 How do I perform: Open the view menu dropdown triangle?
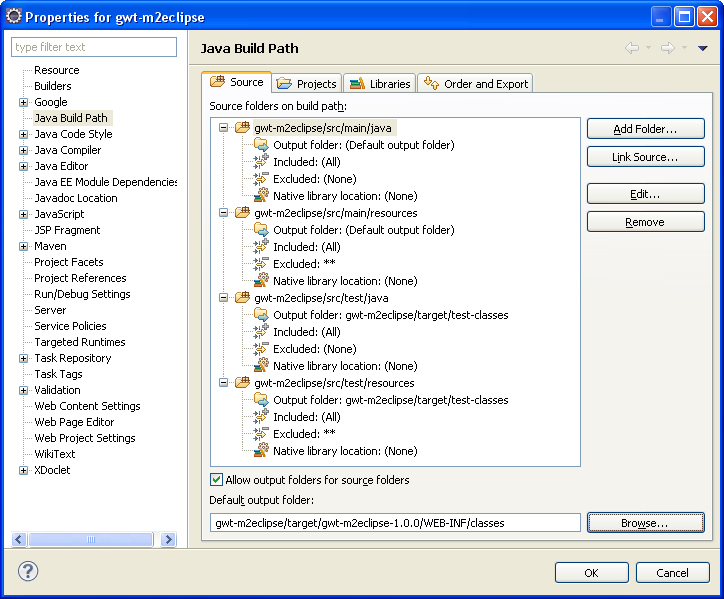pos(703,48)
